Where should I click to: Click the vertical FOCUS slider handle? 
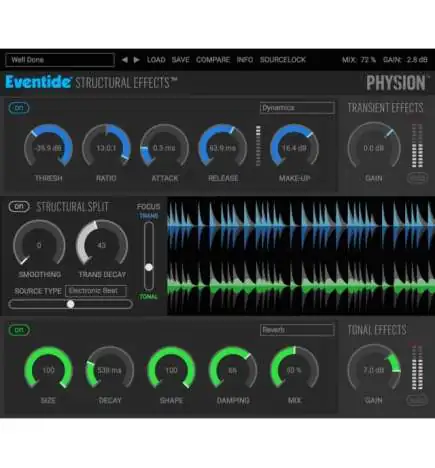[x=149, y=267]
